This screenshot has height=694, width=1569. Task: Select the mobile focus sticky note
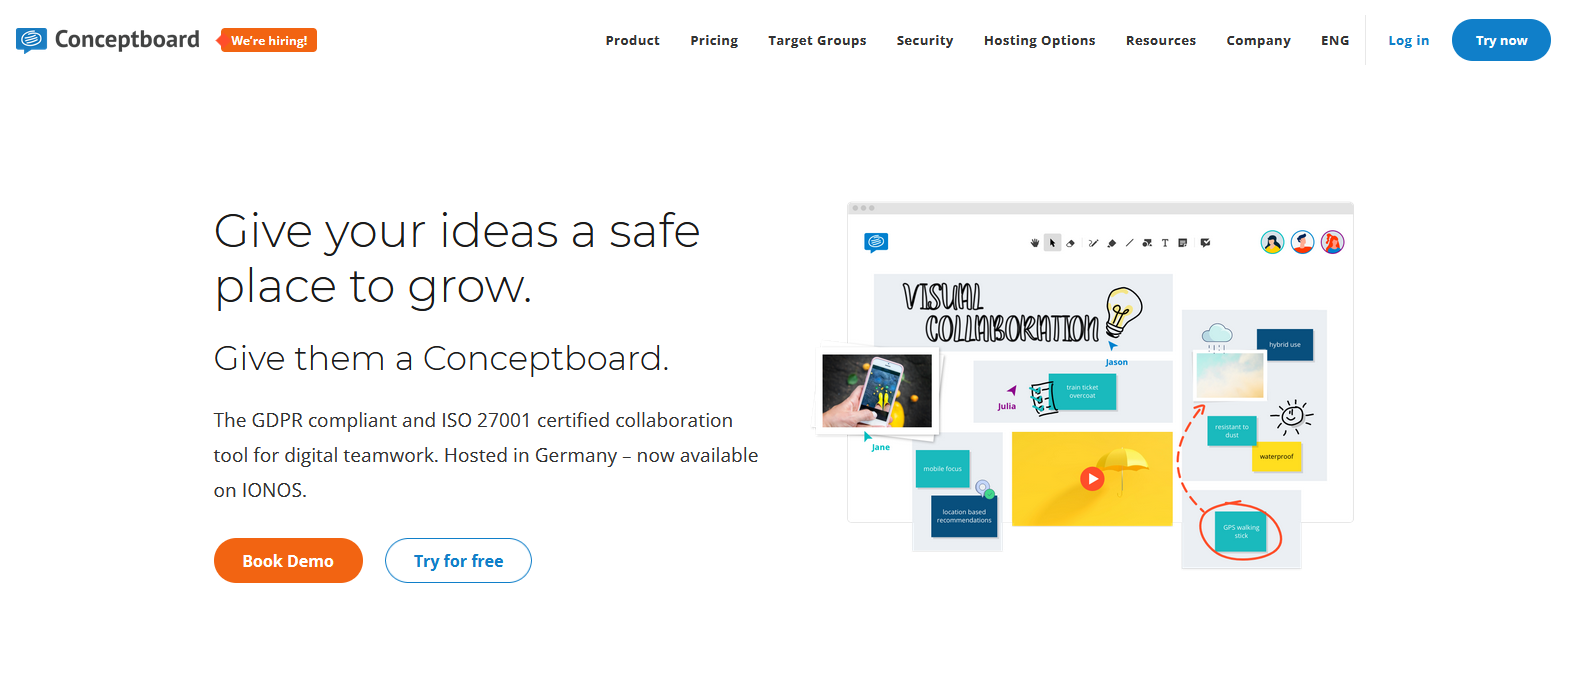pos(942,468)
